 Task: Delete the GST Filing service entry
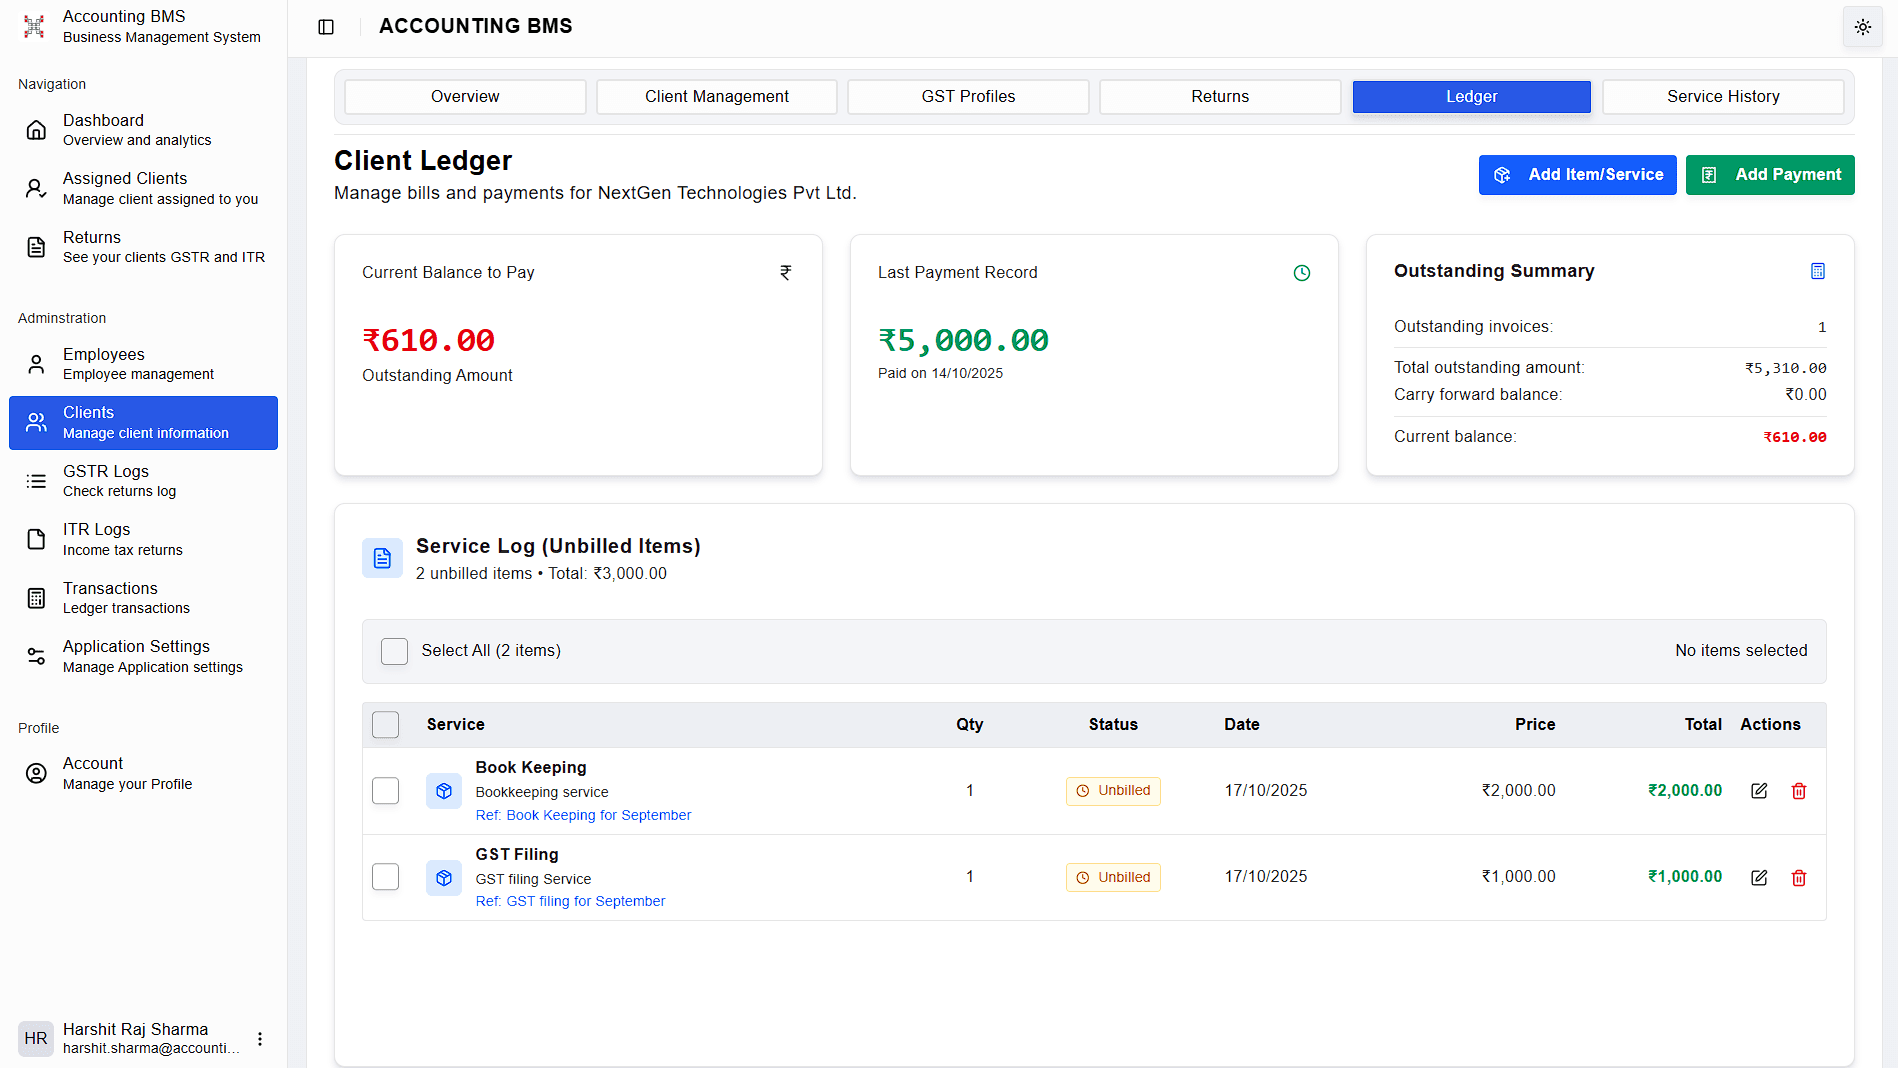pos(1798,877)
